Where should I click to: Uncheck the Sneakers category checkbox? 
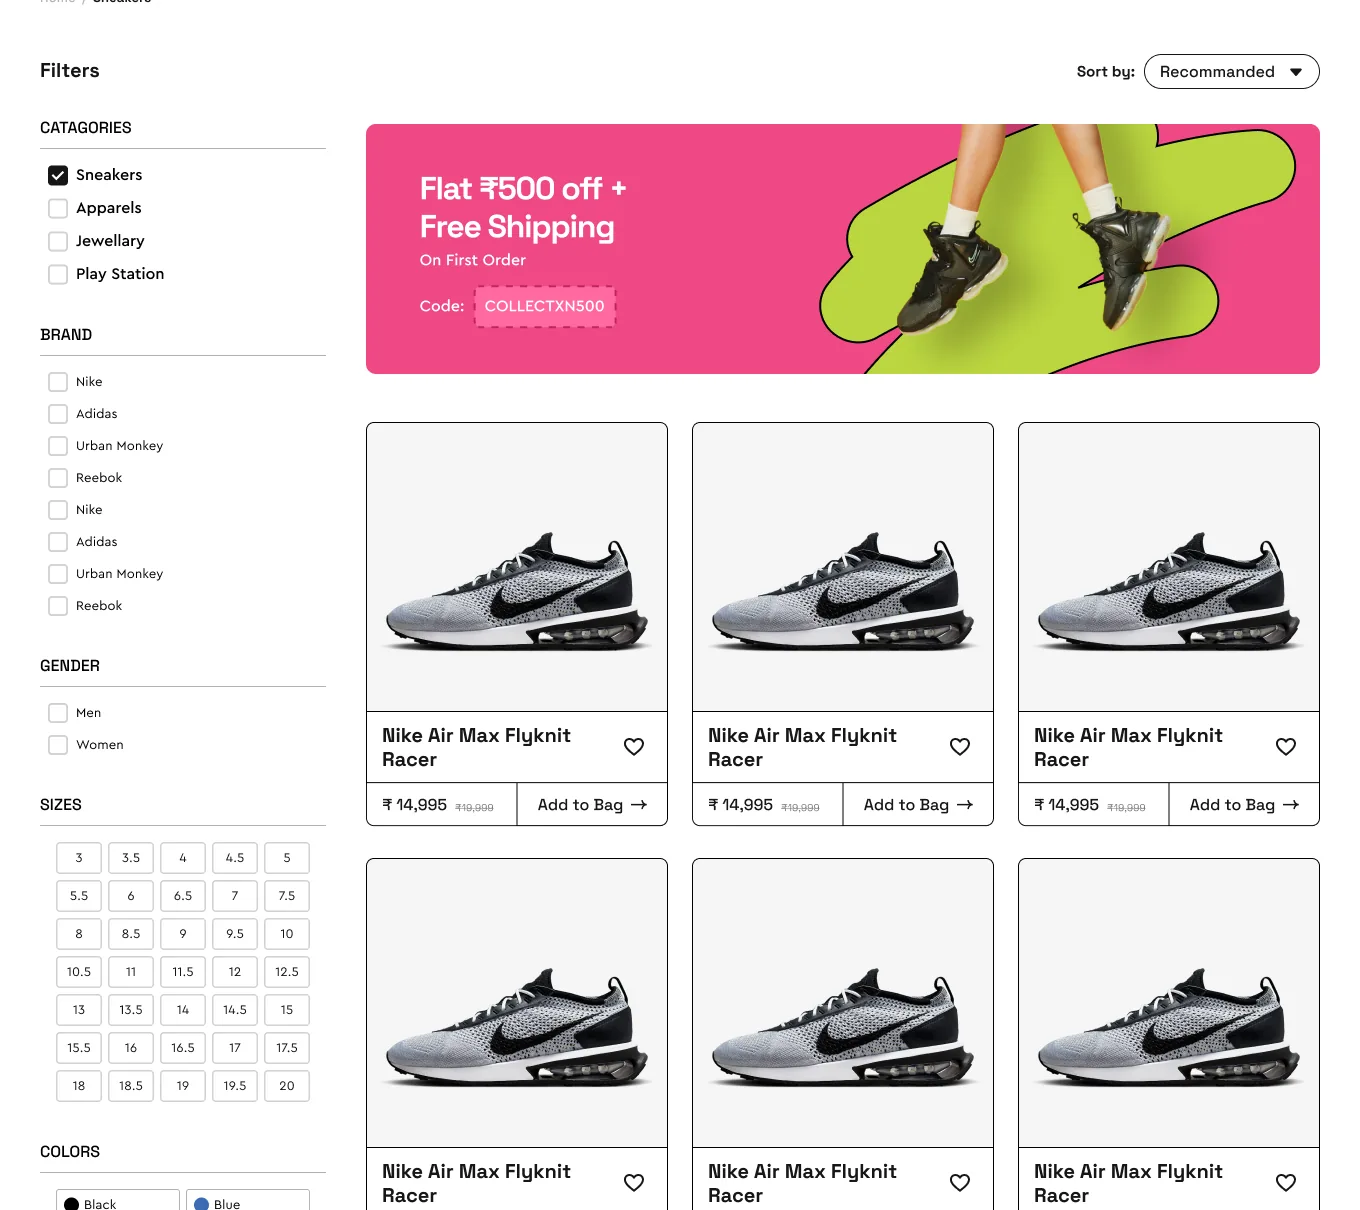(58, 175)
